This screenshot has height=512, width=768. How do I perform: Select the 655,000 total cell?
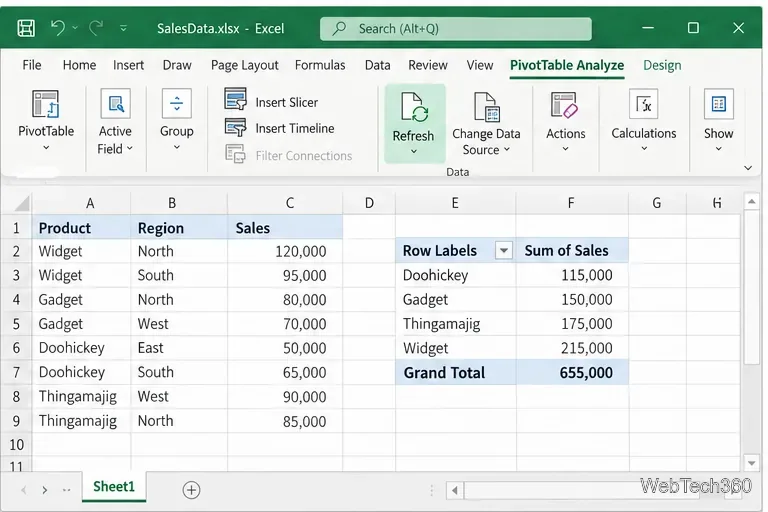click(572, 373)
